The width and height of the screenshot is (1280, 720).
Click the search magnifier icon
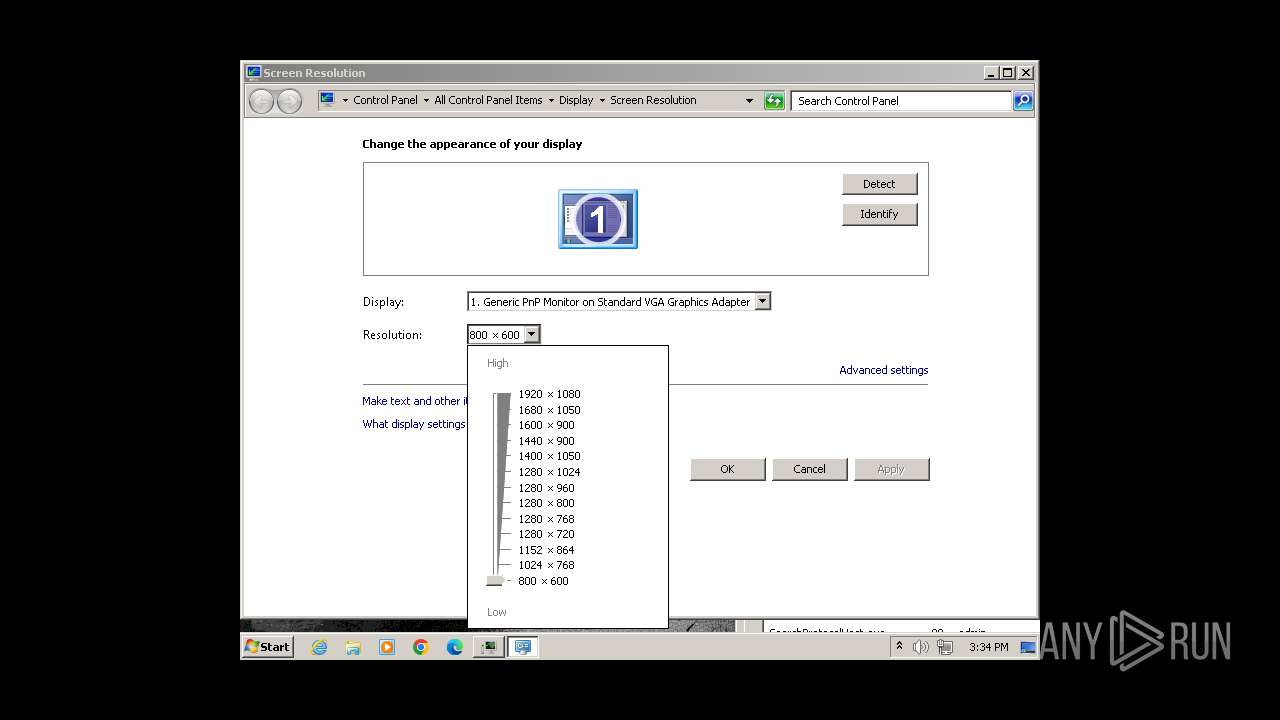[x=1023, y=101]
